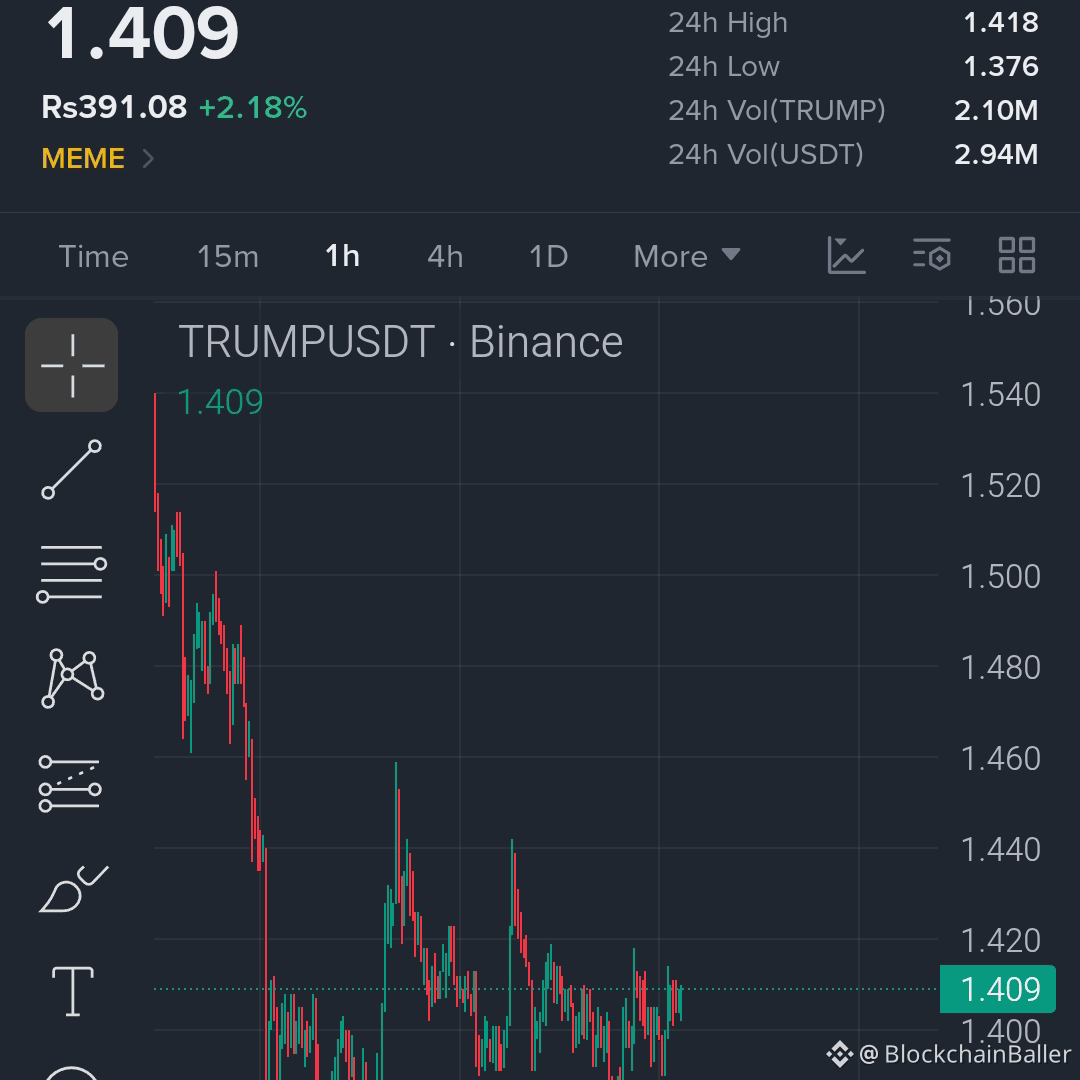This screenshot has width=1080, height=1080.
Task: Click the 1.440 price axis label
Action: coord(1000,849)
